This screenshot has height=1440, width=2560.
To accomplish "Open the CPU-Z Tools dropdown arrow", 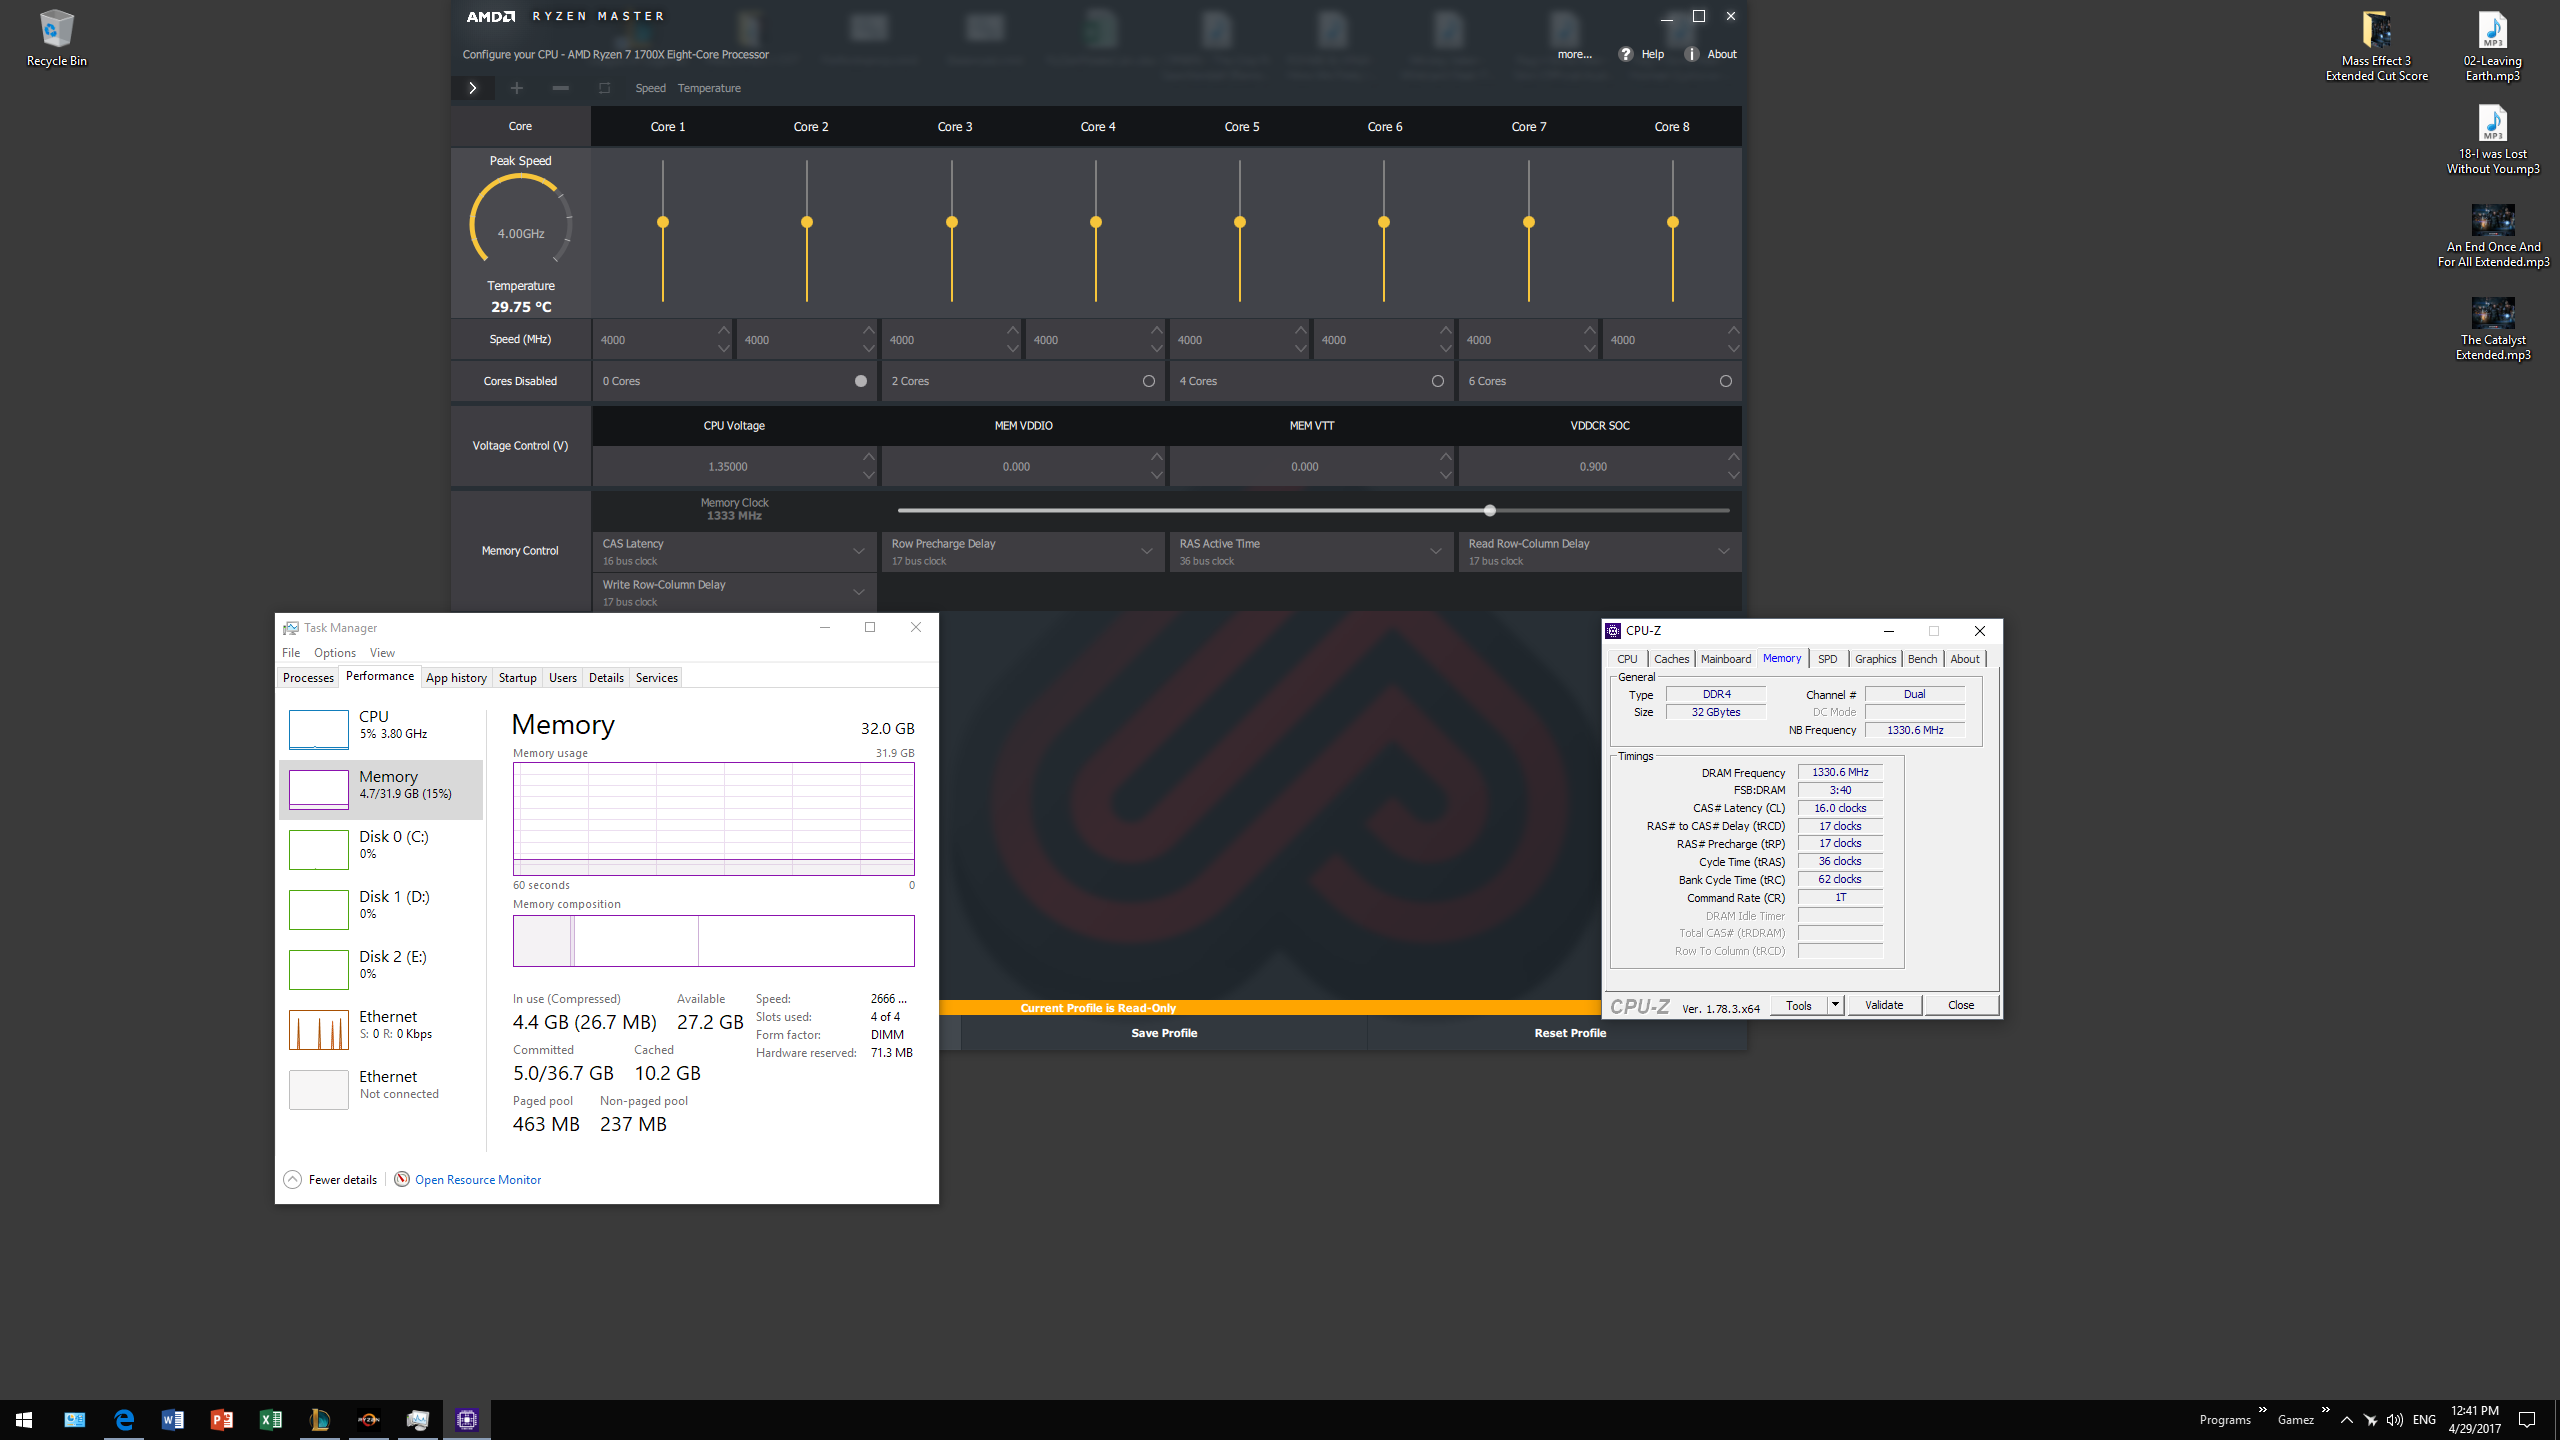I will [1835, 1005].
